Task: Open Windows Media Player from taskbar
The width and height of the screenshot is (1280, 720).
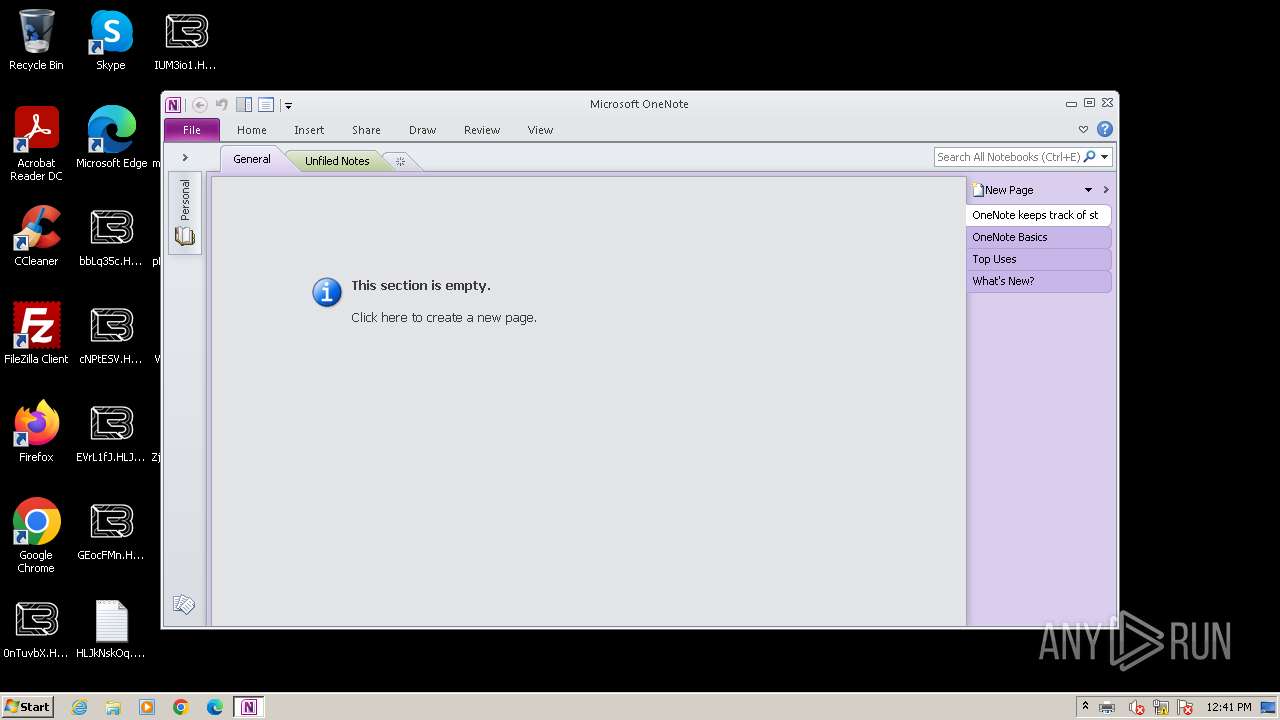Action: tap(147, 707)
